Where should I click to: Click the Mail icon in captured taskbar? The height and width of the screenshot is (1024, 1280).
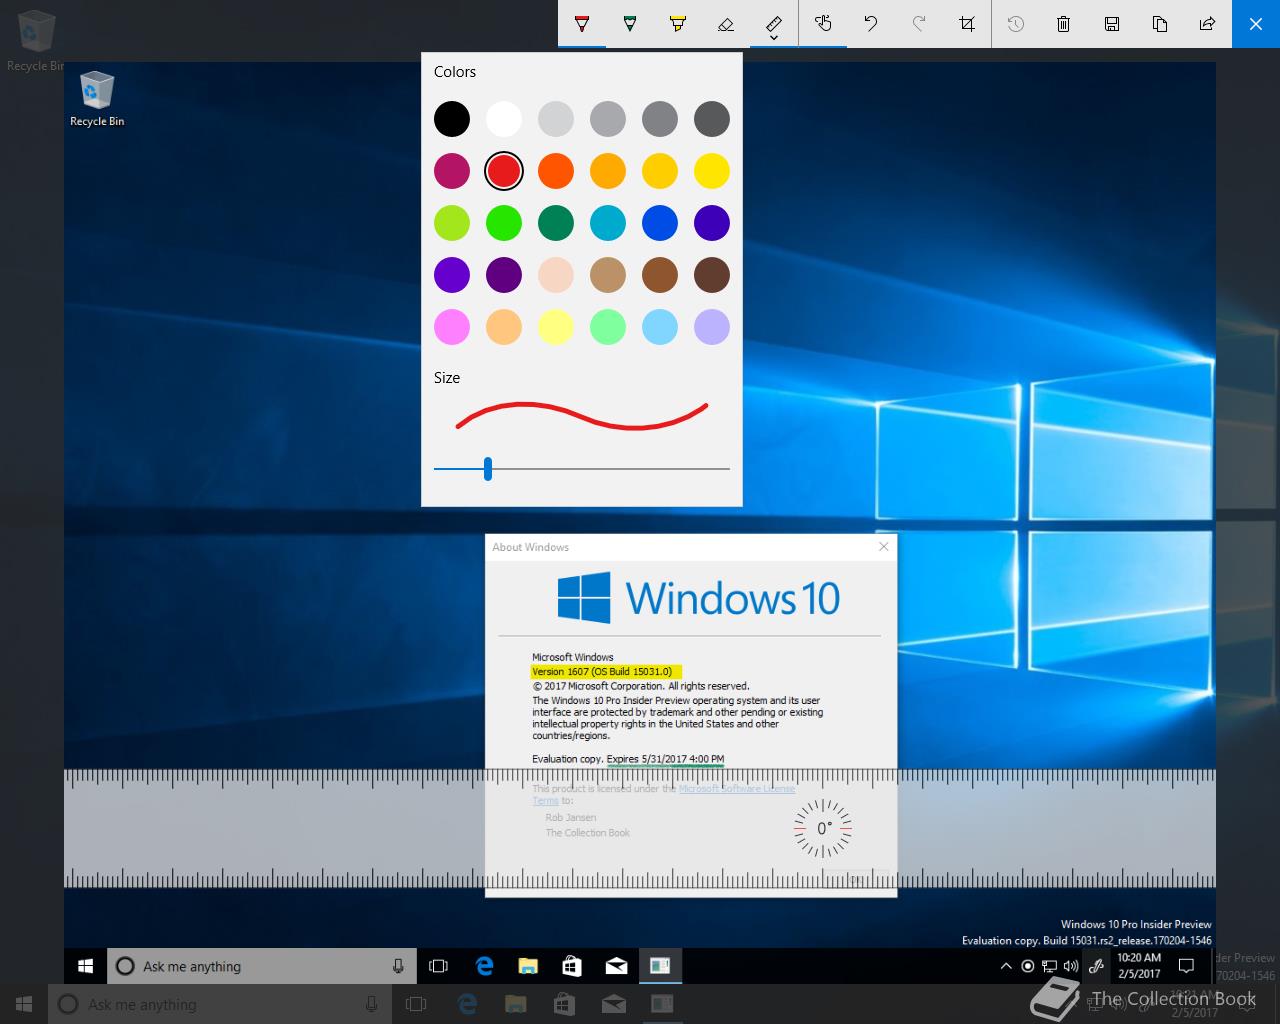pos(616,966)
